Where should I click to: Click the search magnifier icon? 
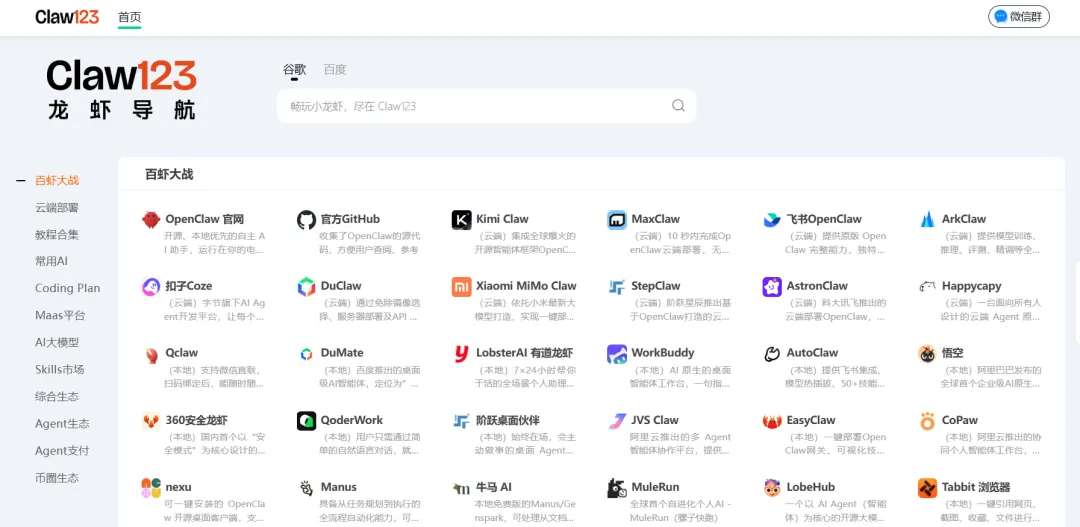pos(678,105)
